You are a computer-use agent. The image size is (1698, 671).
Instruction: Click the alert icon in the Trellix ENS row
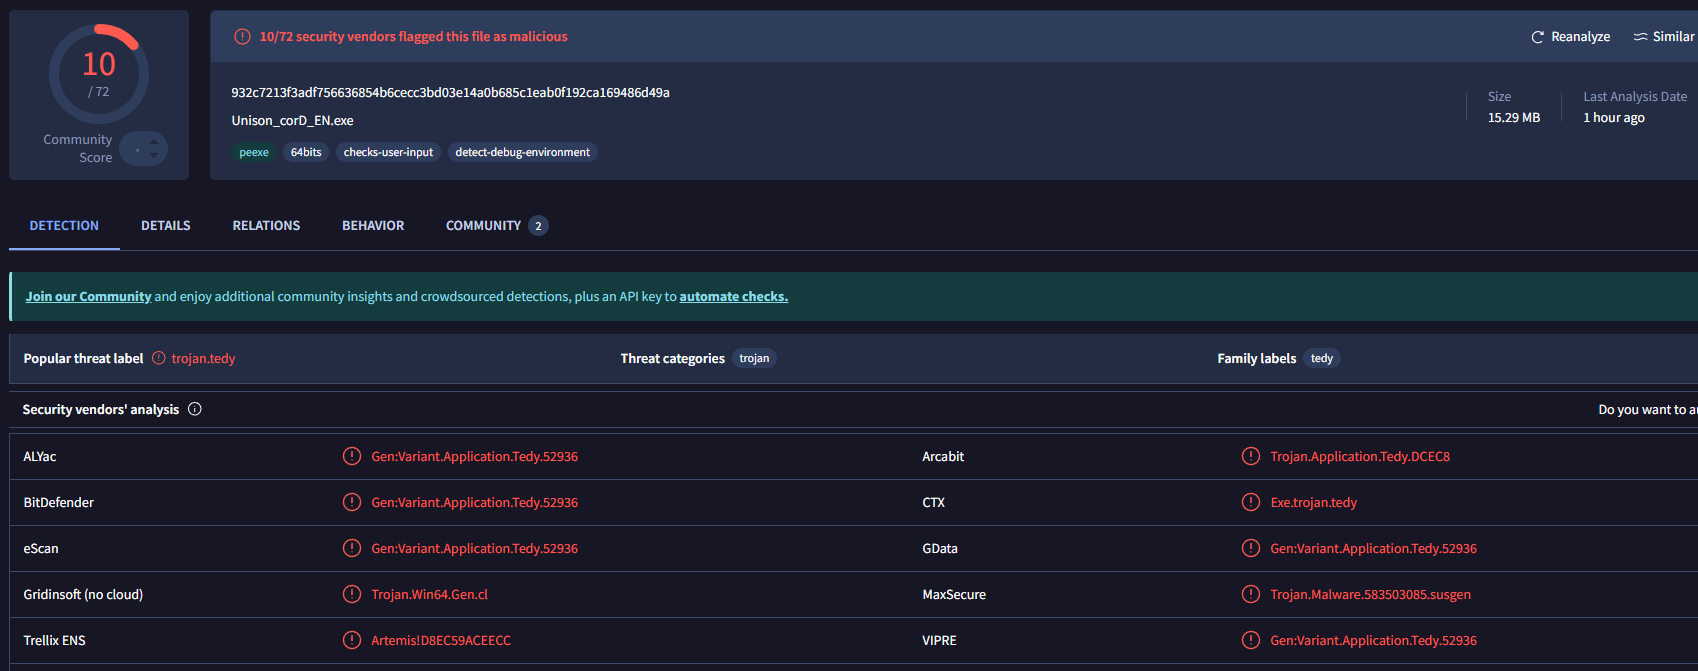click(352, 640)
